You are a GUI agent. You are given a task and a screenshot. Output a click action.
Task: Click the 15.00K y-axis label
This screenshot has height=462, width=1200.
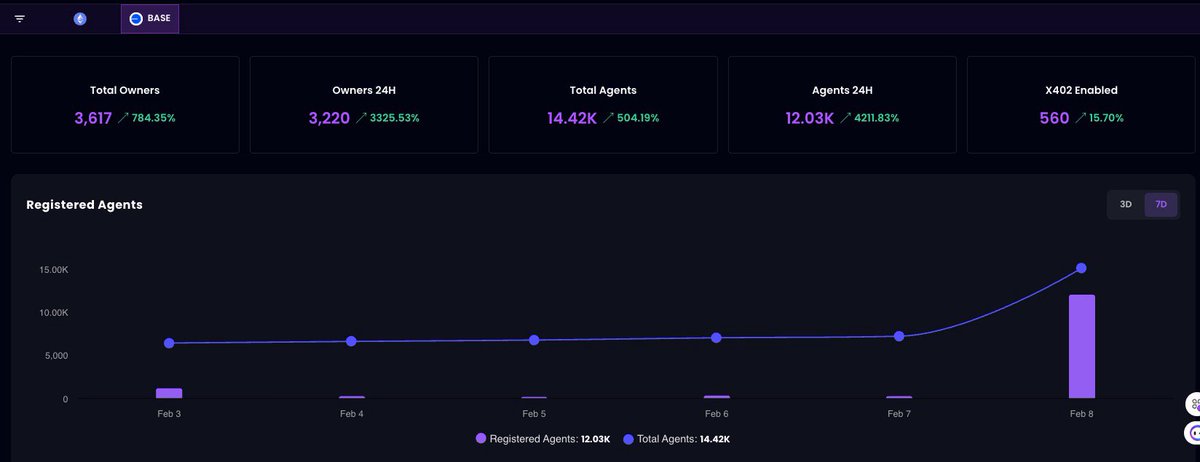tap(52, 270)
